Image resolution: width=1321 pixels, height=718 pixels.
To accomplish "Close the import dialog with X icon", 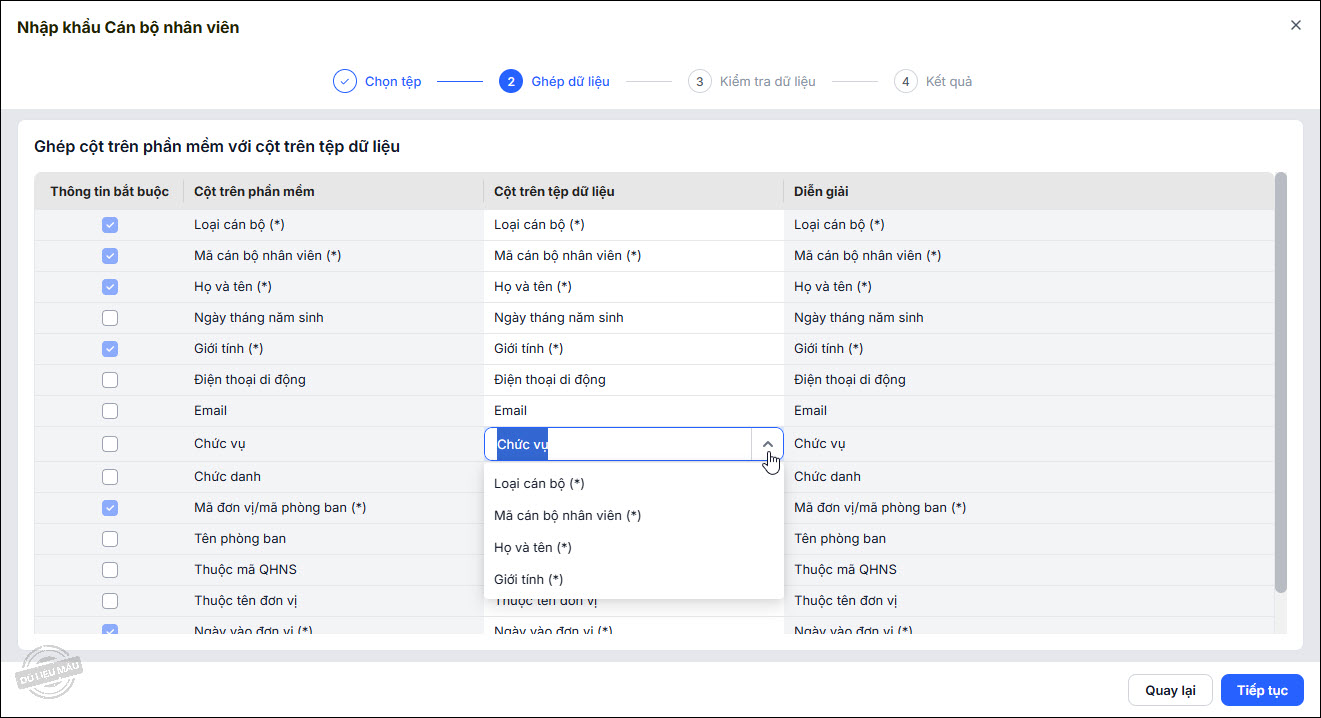I will pyautogui.click(x=1296, y=26).
